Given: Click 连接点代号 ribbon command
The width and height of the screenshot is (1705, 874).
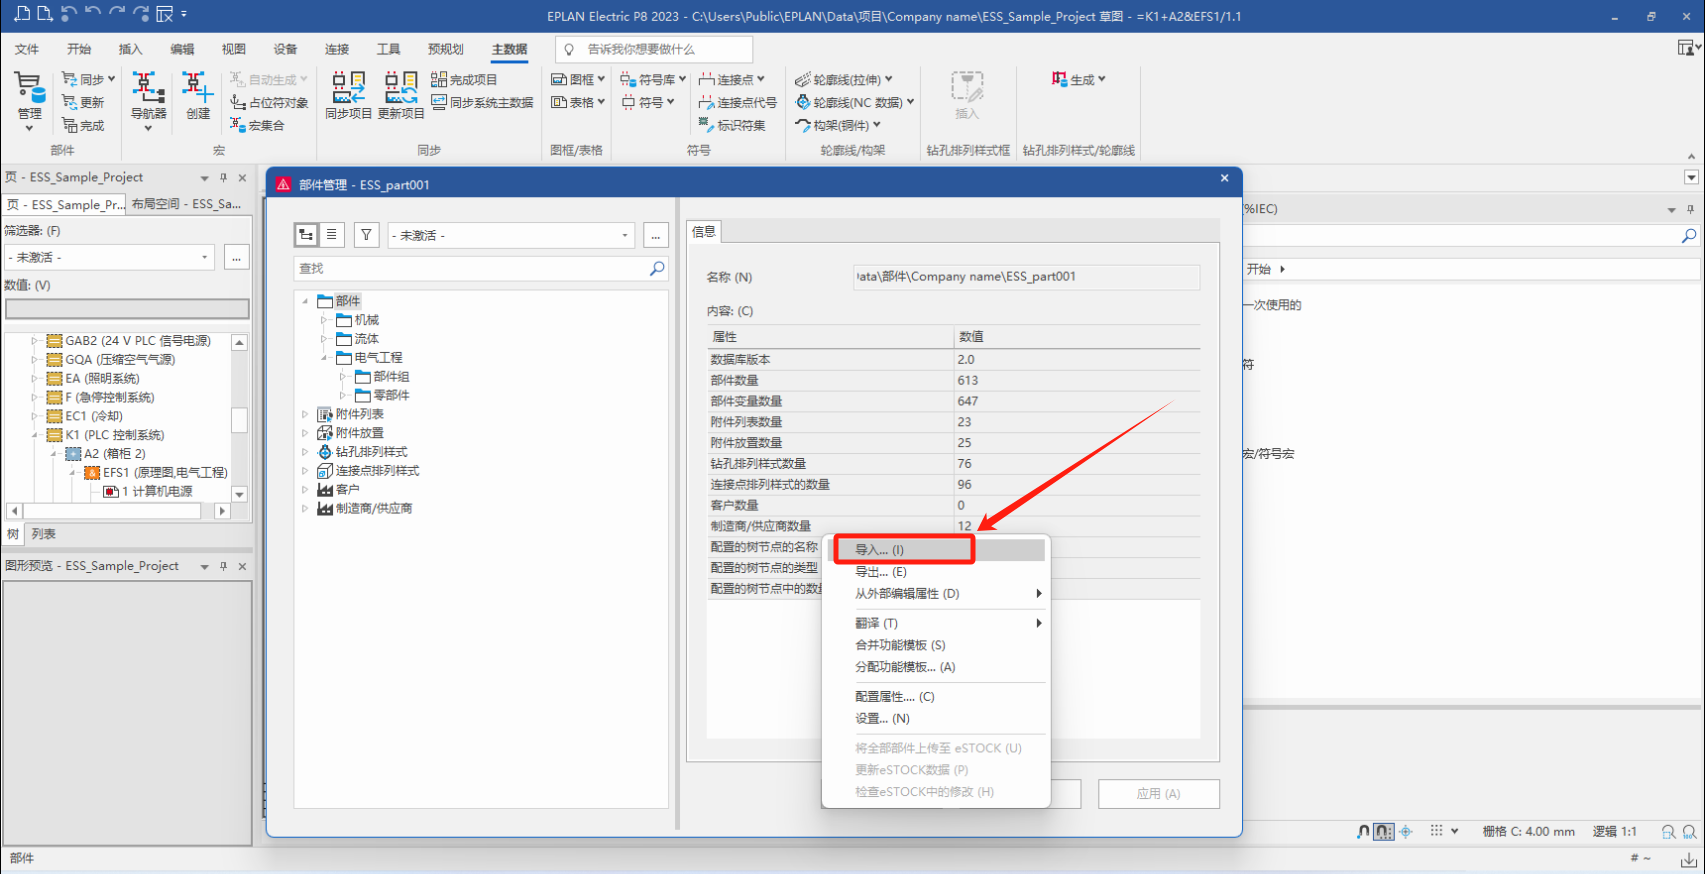Looking at the screenshot, I should tap(738, 102).
